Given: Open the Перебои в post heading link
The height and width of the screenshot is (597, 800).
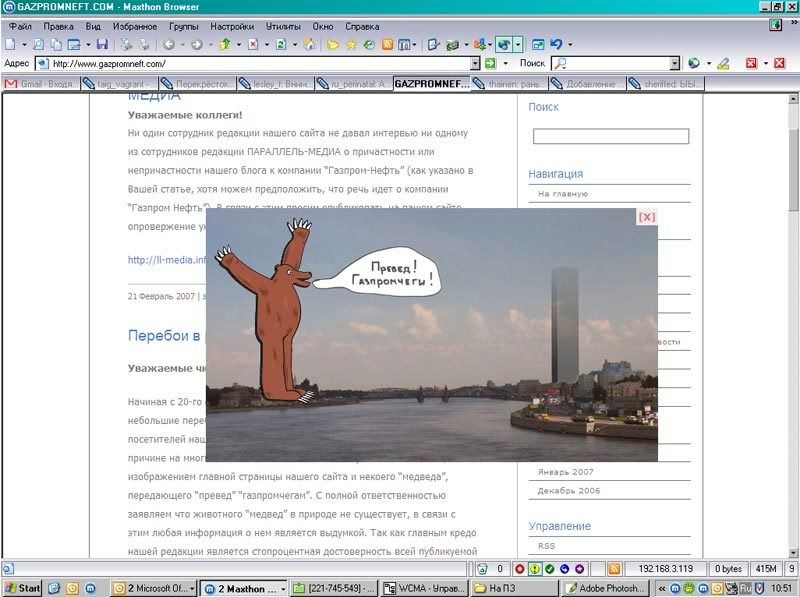Looking at the screenshot, I should click(164, 336).
